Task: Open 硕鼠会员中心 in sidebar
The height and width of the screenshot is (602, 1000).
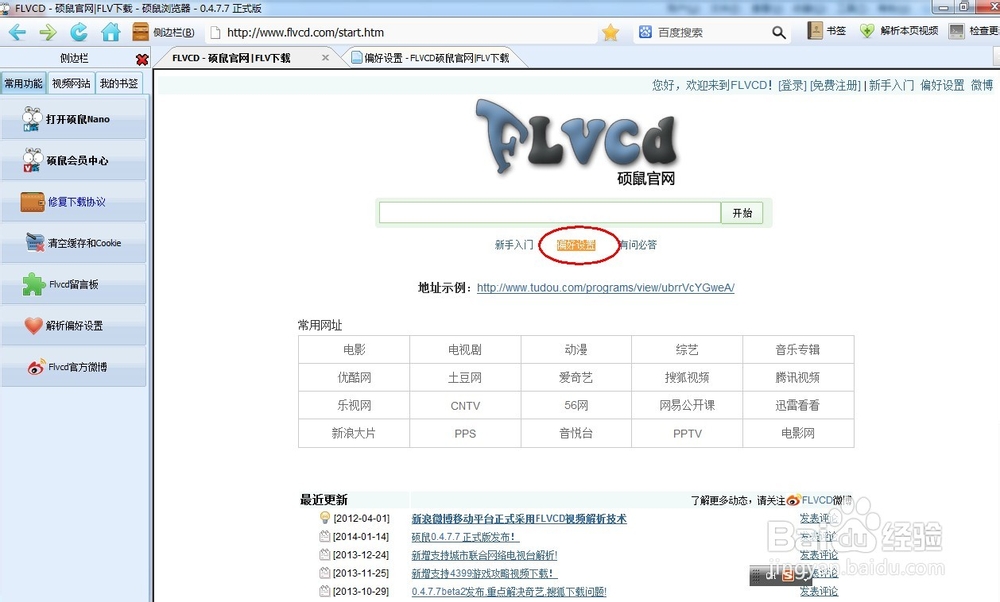Action: pos(74,161)
